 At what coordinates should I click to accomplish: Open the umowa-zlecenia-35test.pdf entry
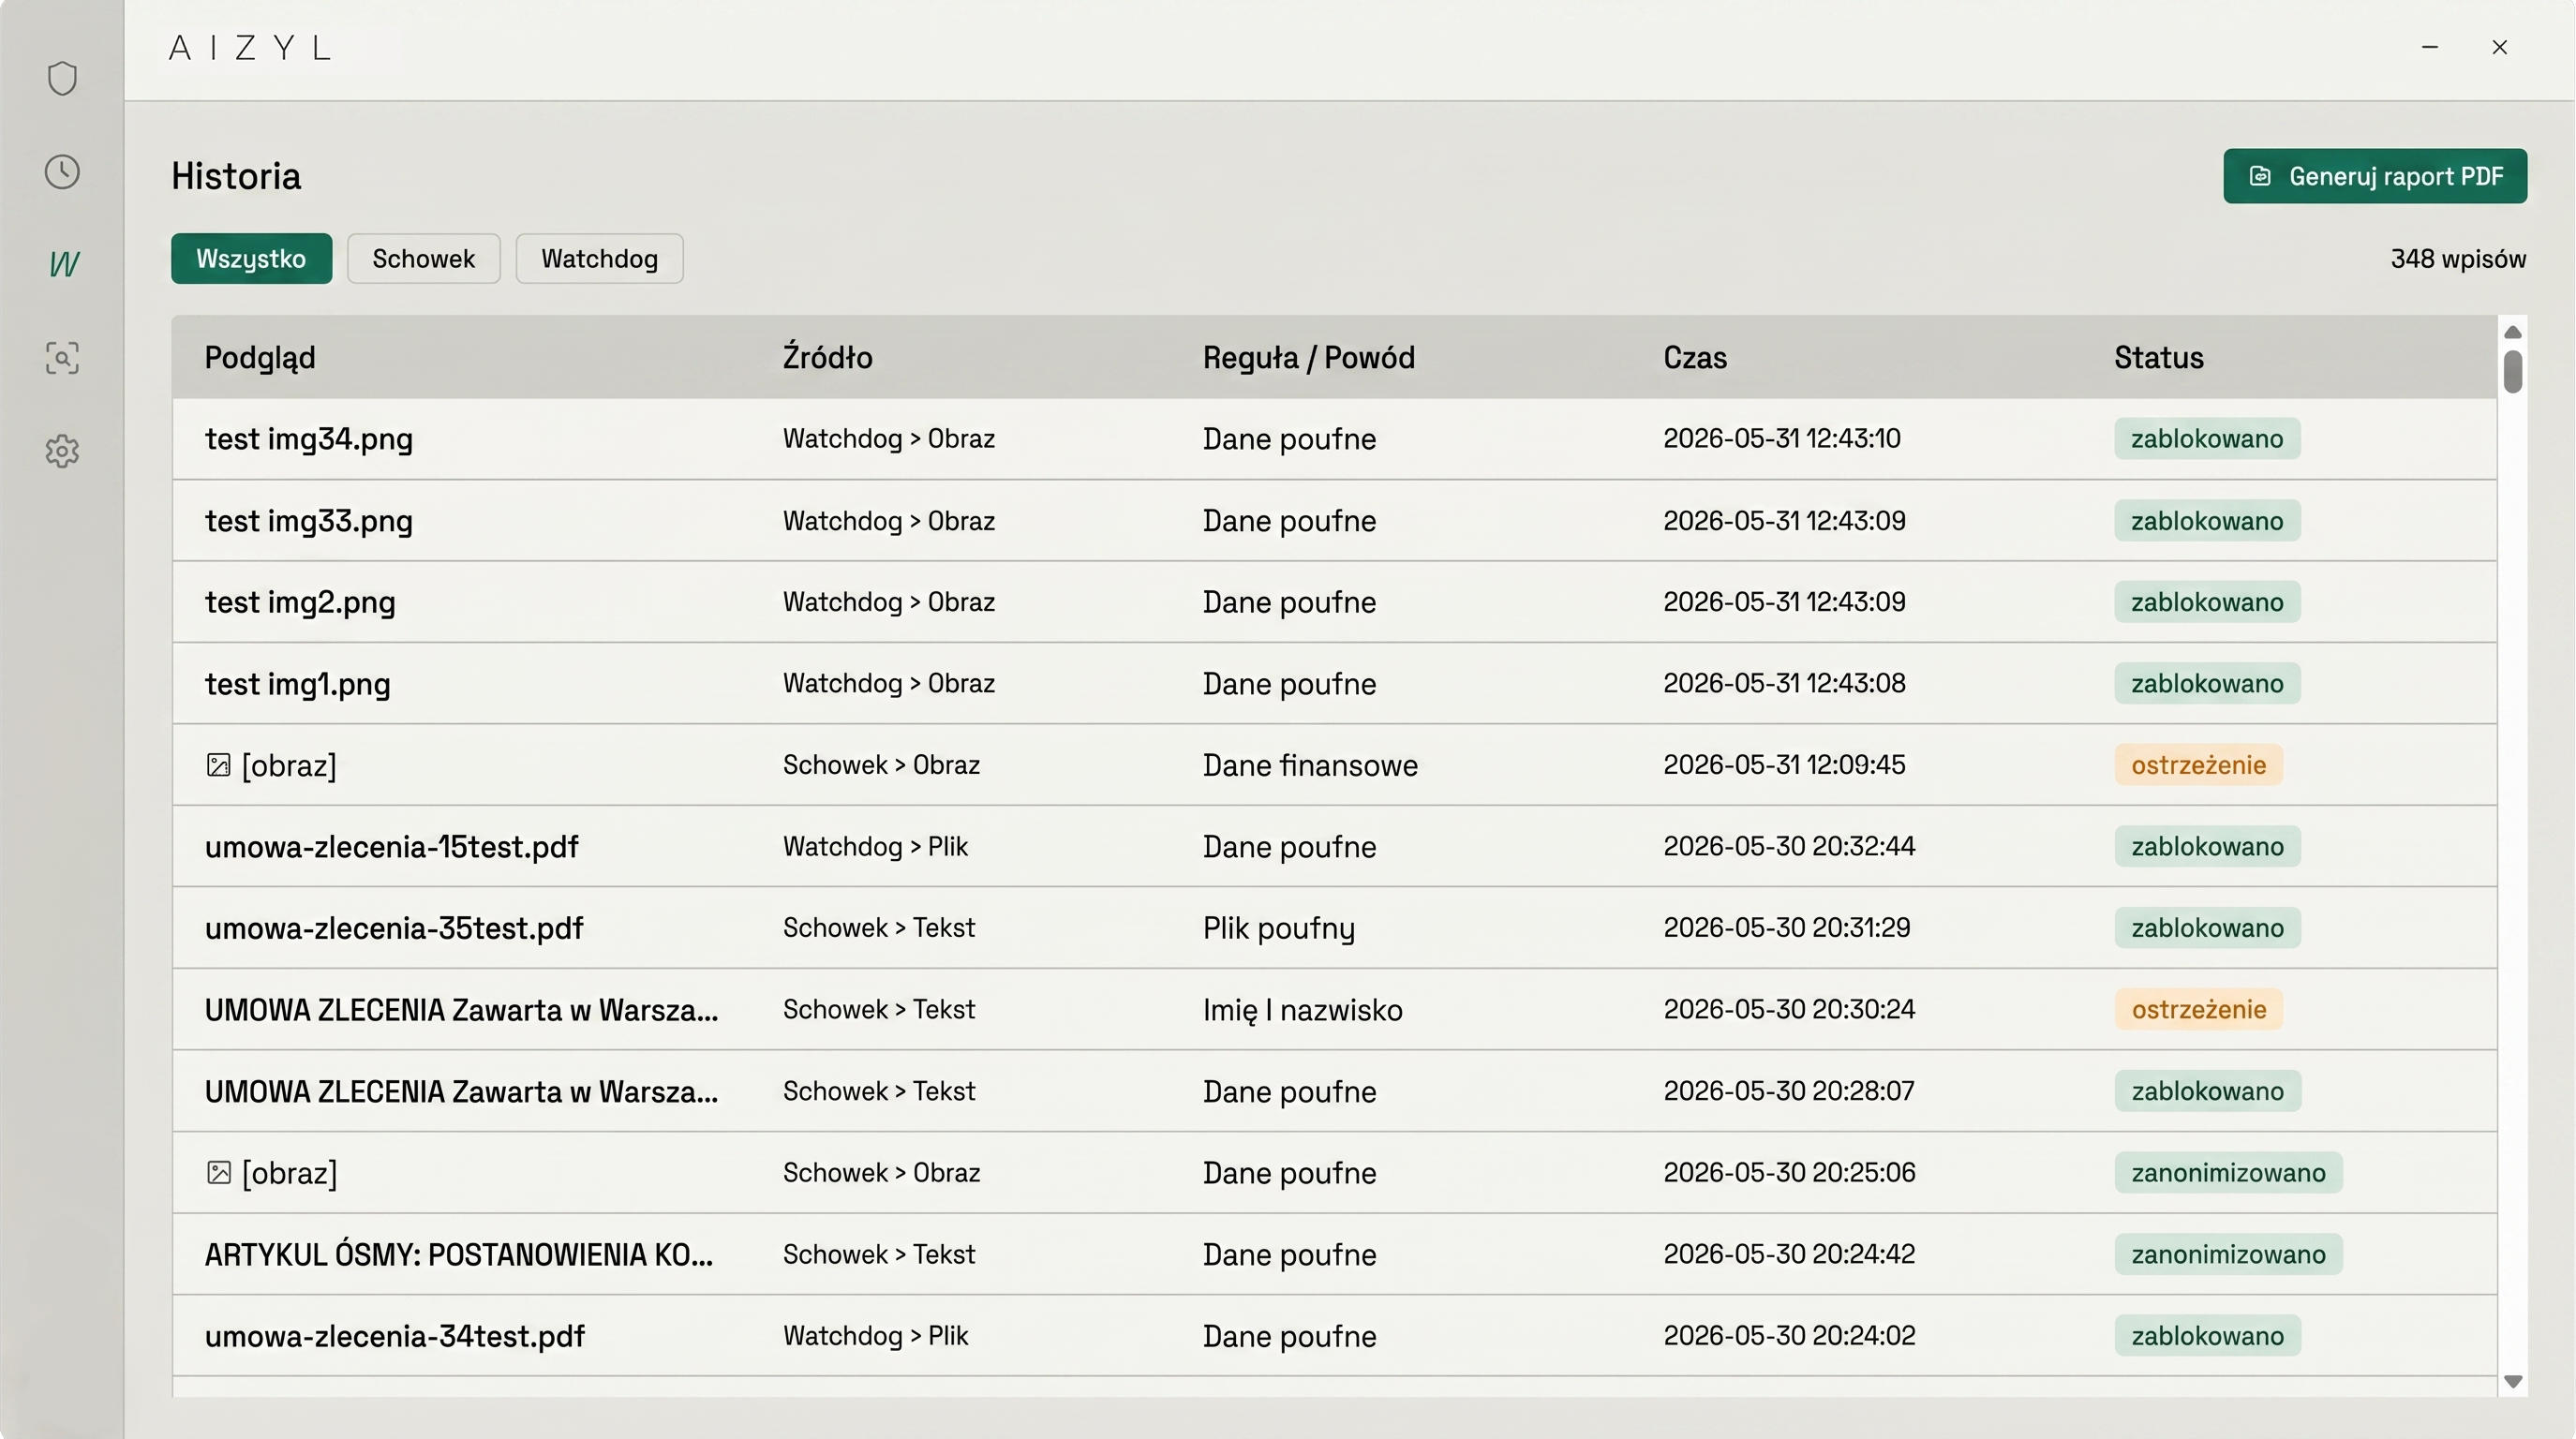[394, 928]
